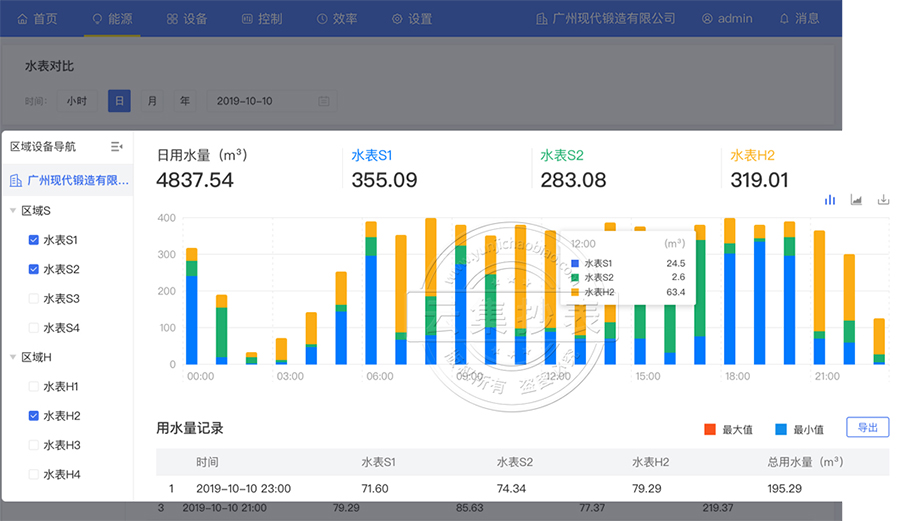Switch to bar chart view icon
The height and width of the screenshot is (521, 900).
(x=830, y=200)
